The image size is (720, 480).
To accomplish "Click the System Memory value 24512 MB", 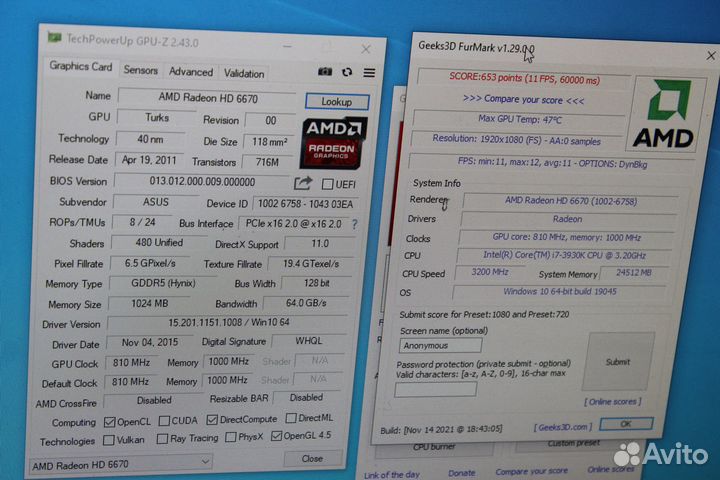I will point(634,273).
